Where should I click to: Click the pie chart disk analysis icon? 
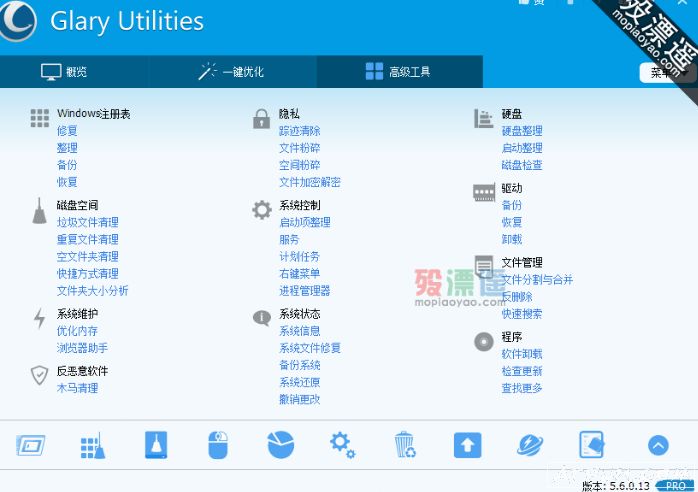280,444
